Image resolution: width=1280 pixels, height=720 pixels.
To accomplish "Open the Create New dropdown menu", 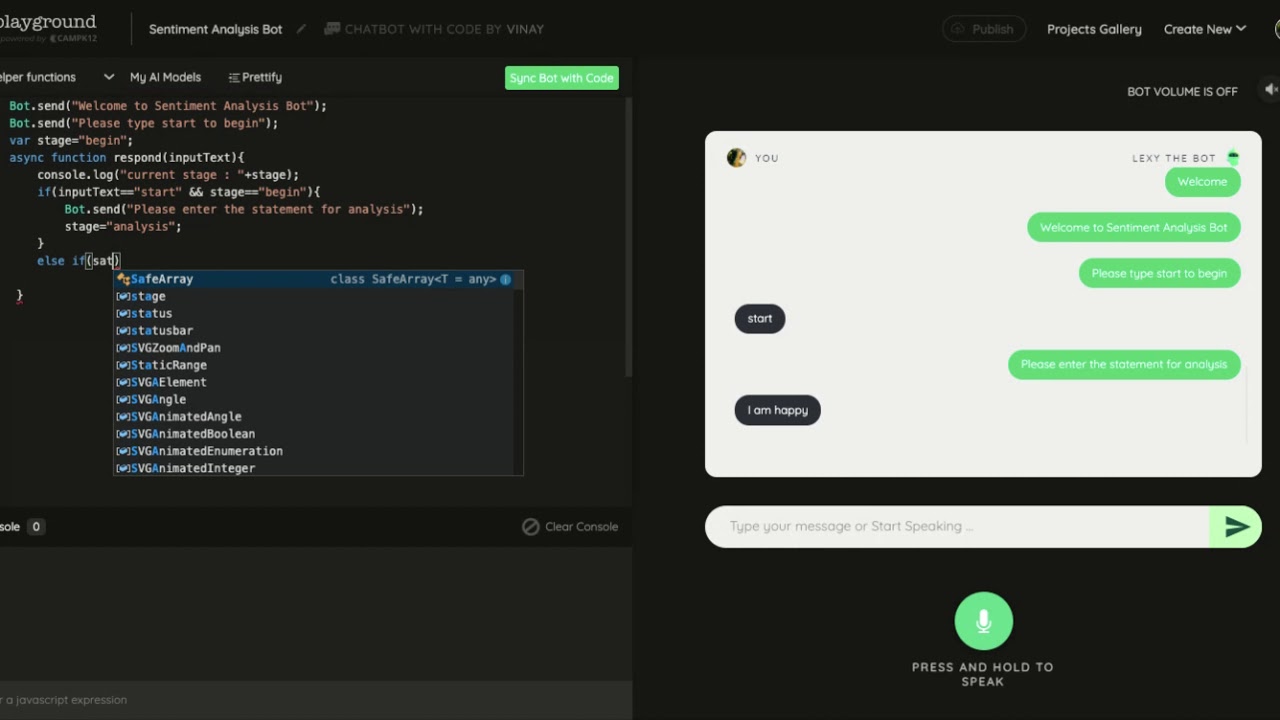I will 1204,29.
